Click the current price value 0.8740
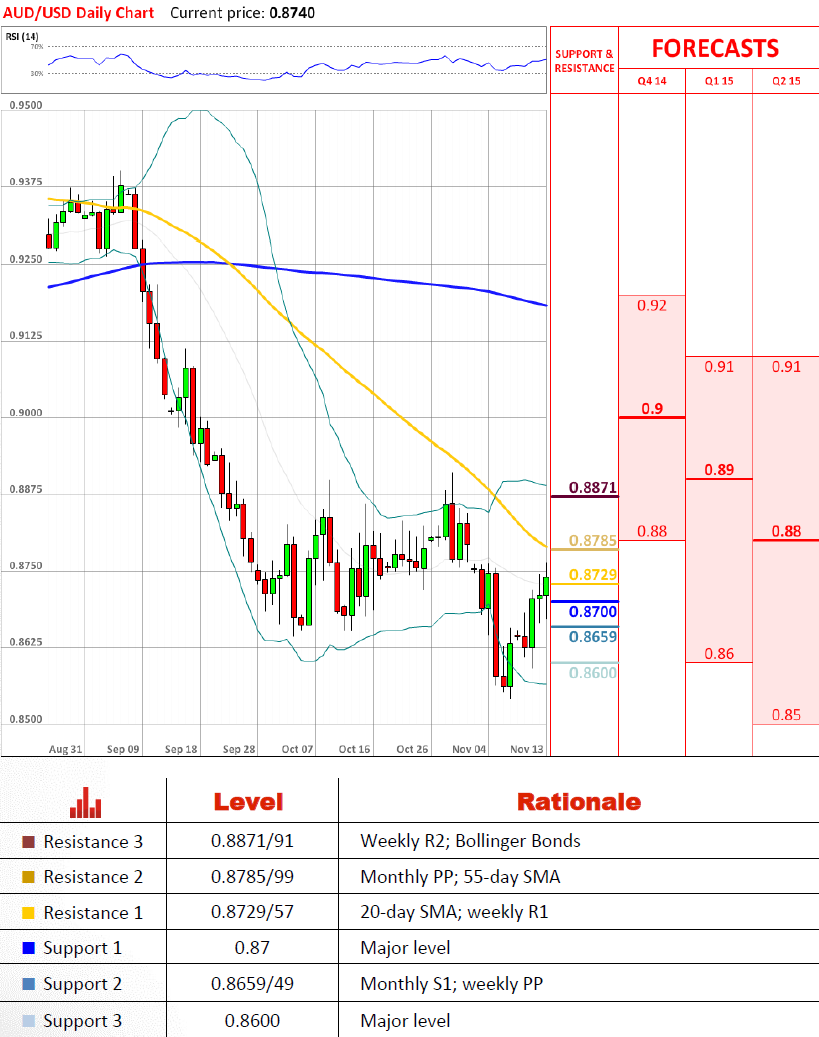The image size is (819, 1037). (x=292, y=13)
